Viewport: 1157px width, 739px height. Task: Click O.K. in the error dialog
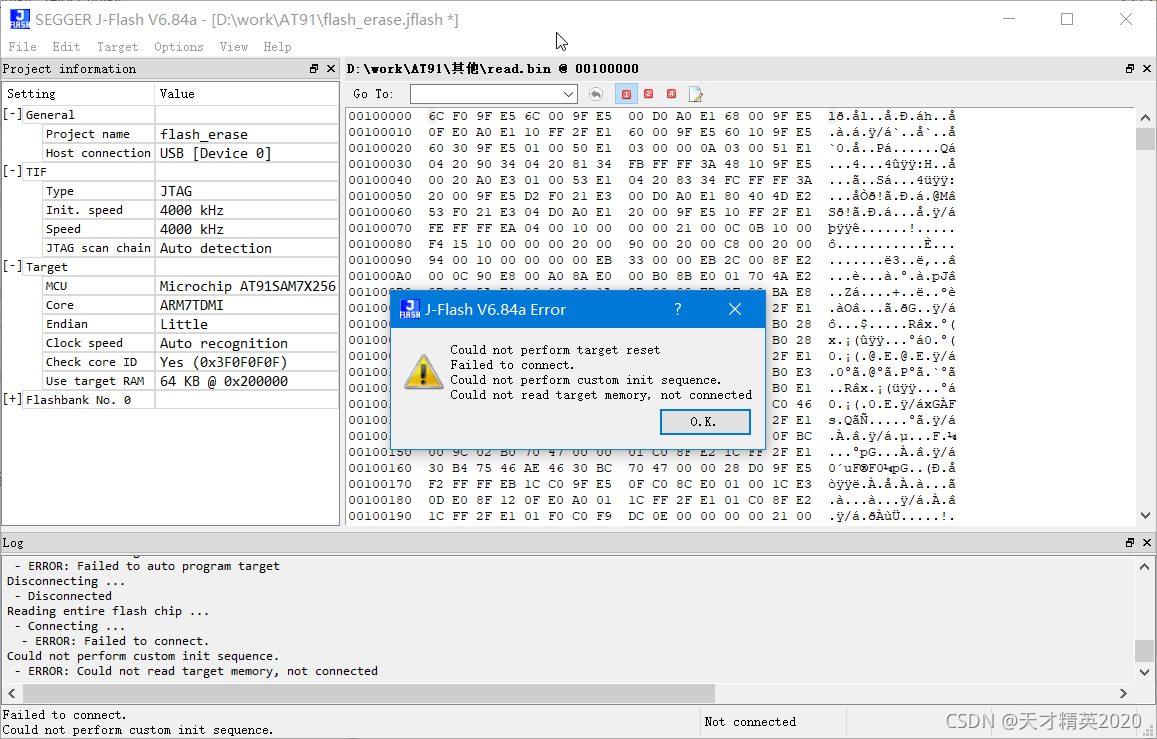(x=705, y=422)
